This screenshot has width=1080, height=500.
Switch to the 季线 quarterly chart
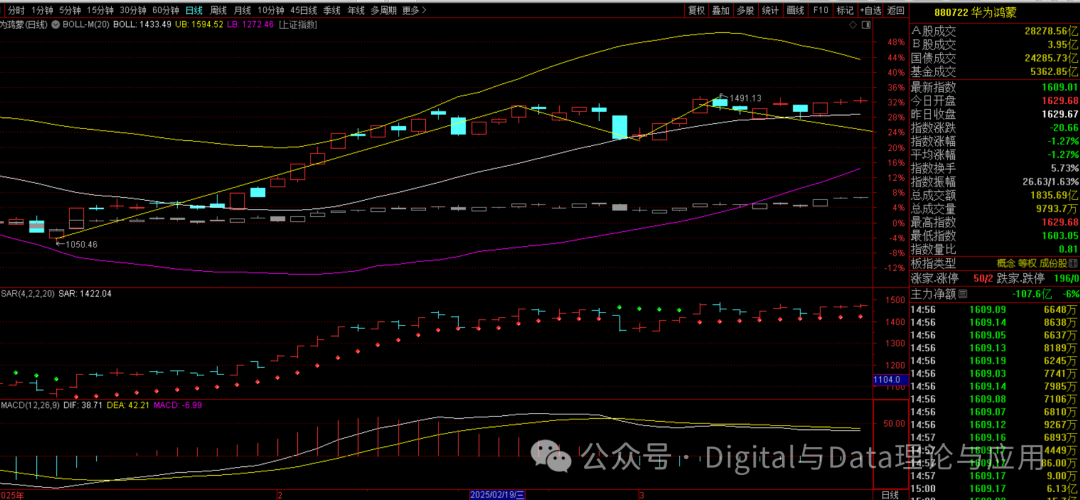(x=332, y=10)
